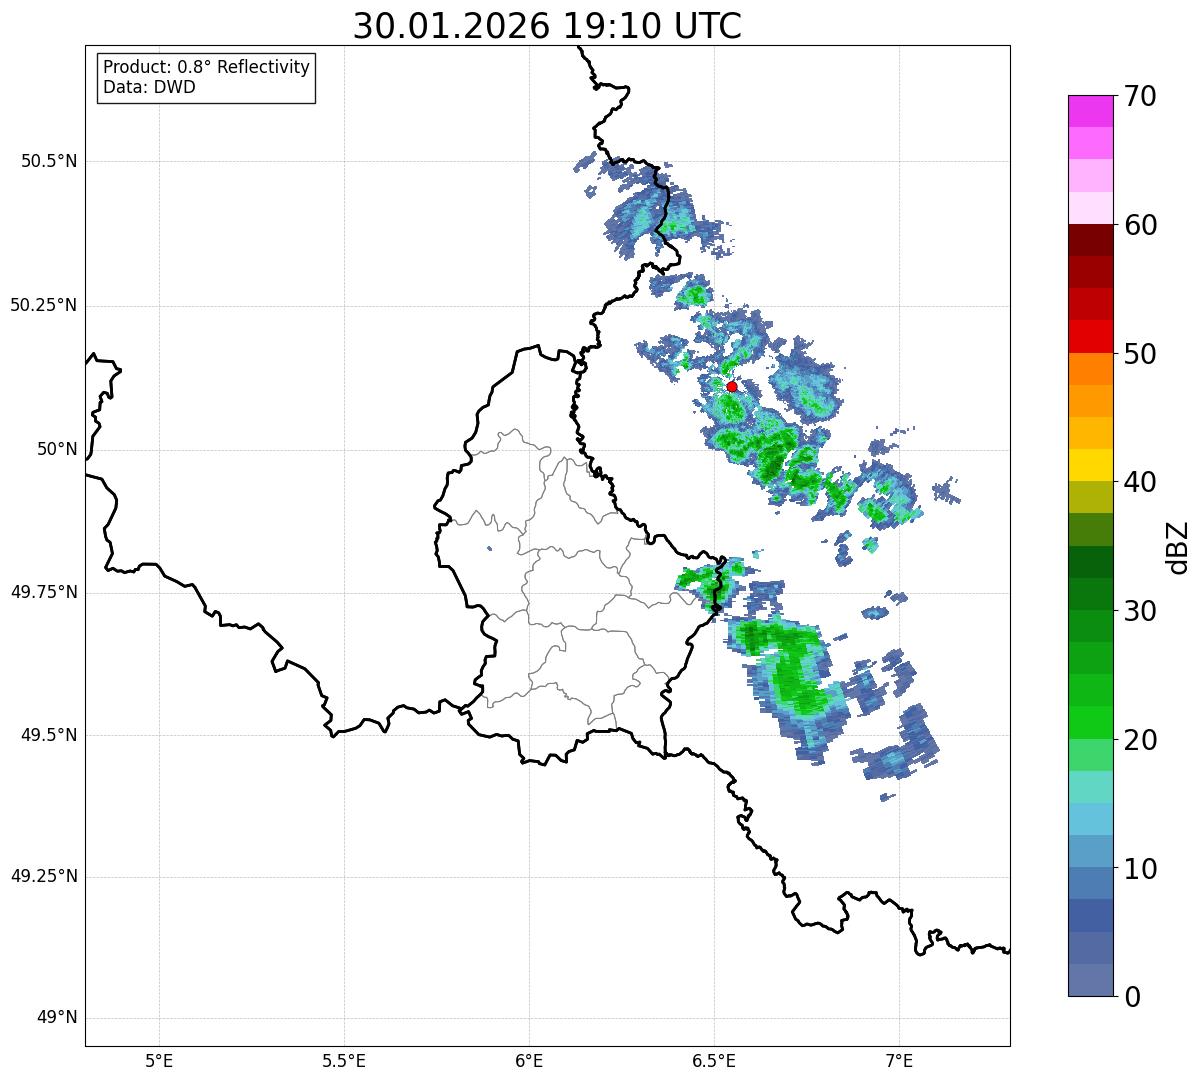
Task: Pick the olive colorbar swatch below 40
Action: point(1090,497)
